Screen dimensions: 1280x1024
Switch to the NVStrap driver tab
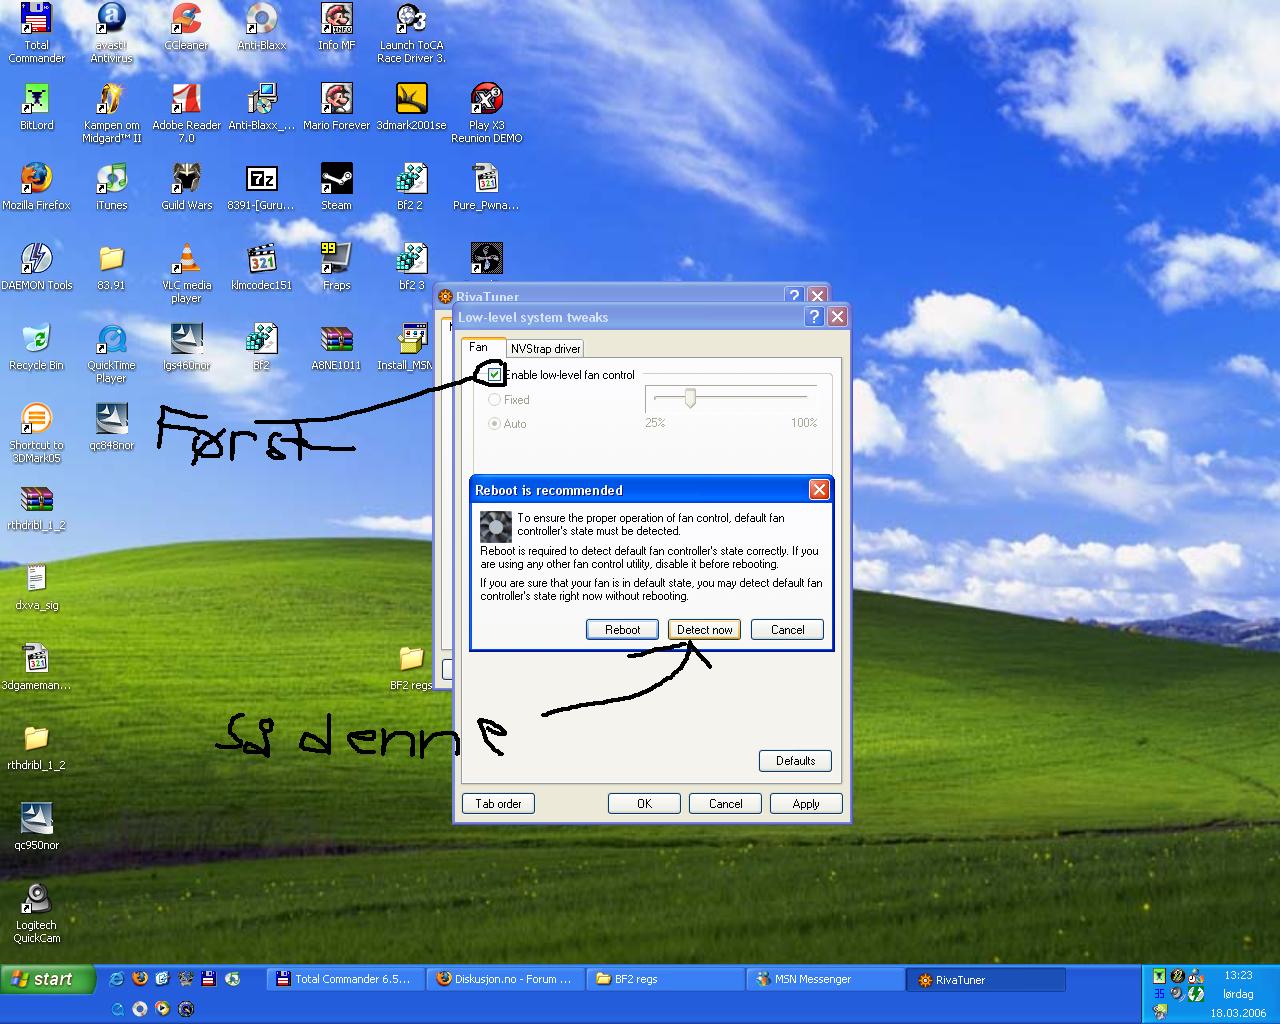point(545,349)
